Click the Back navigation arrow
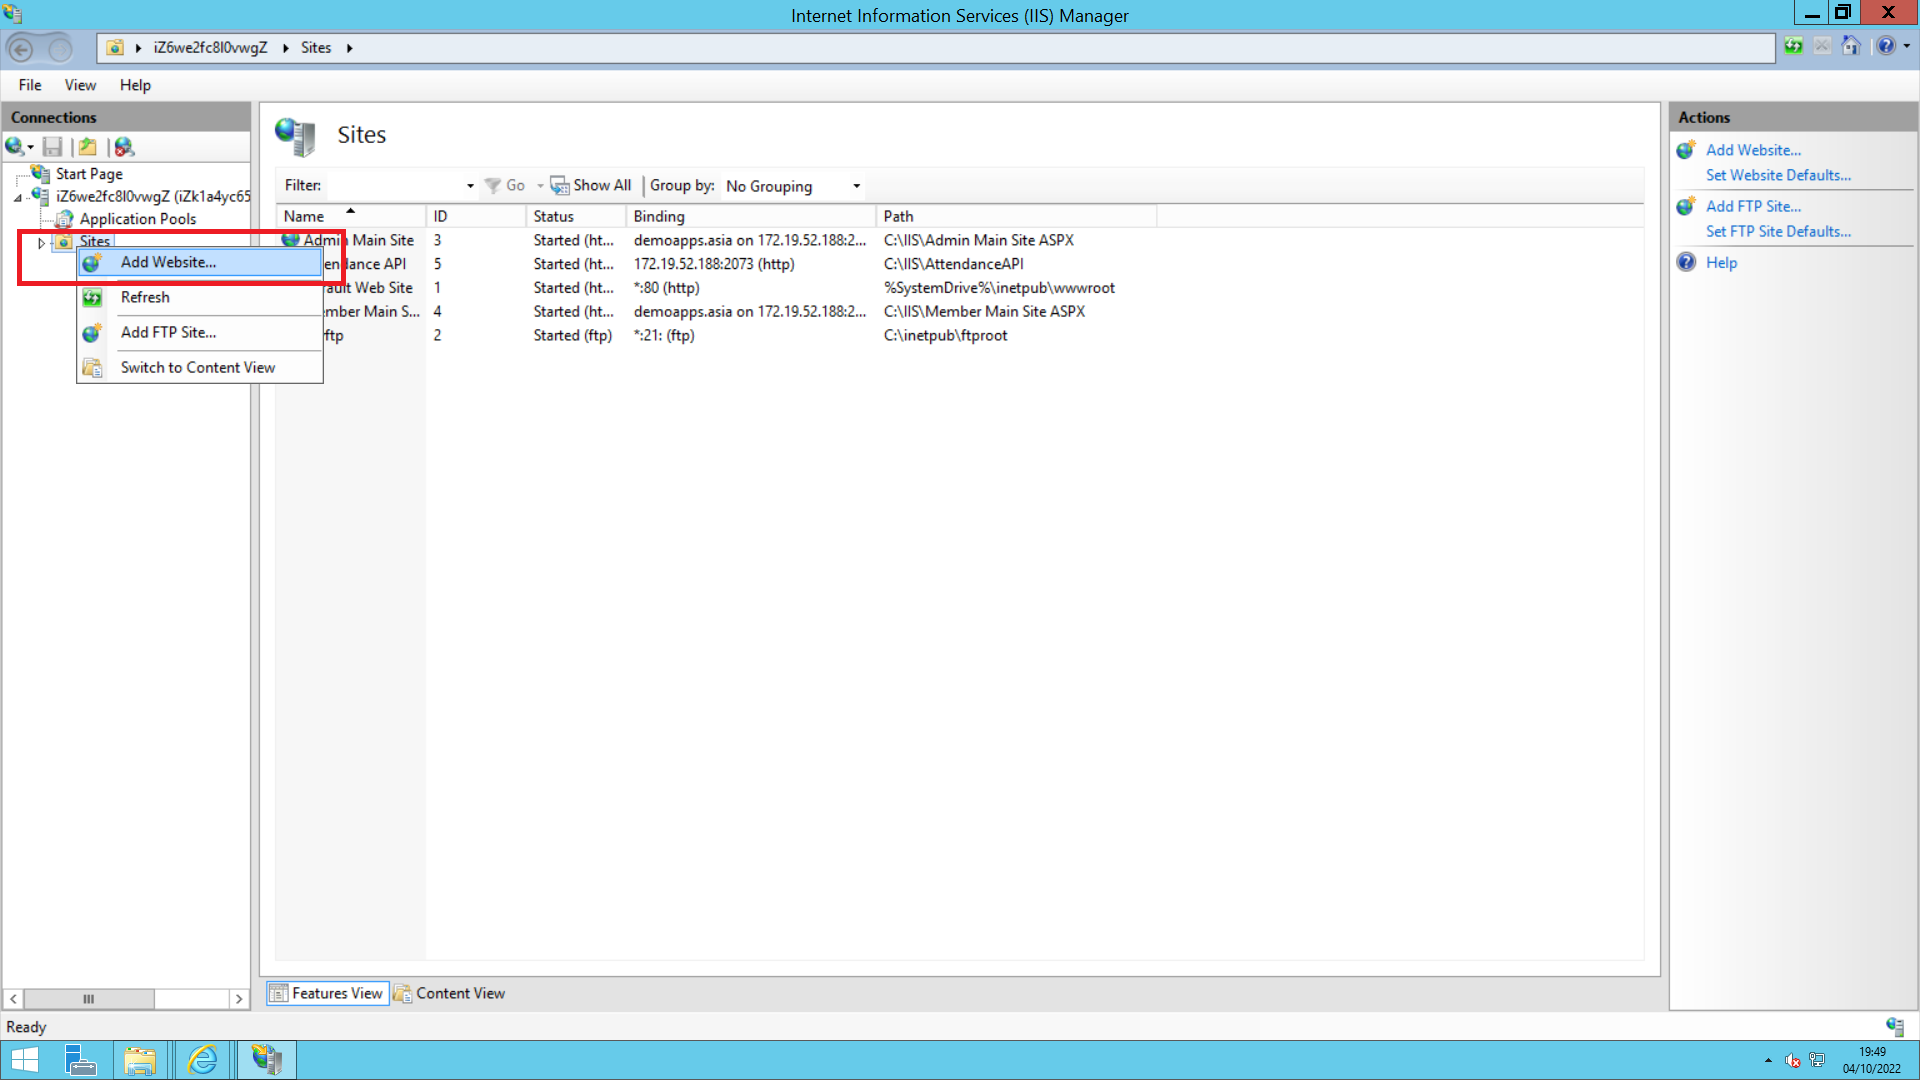 point(20,48)
